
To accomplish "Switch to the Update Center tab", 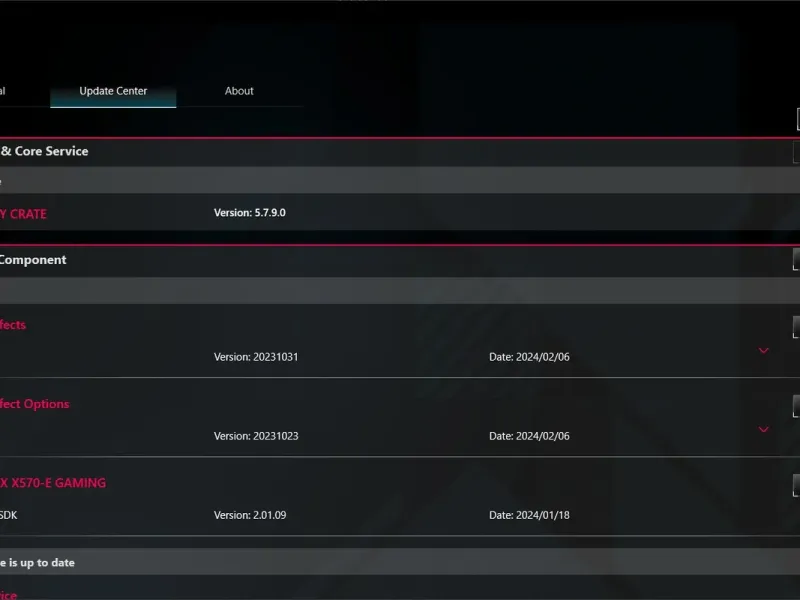I will coord(113,91).
